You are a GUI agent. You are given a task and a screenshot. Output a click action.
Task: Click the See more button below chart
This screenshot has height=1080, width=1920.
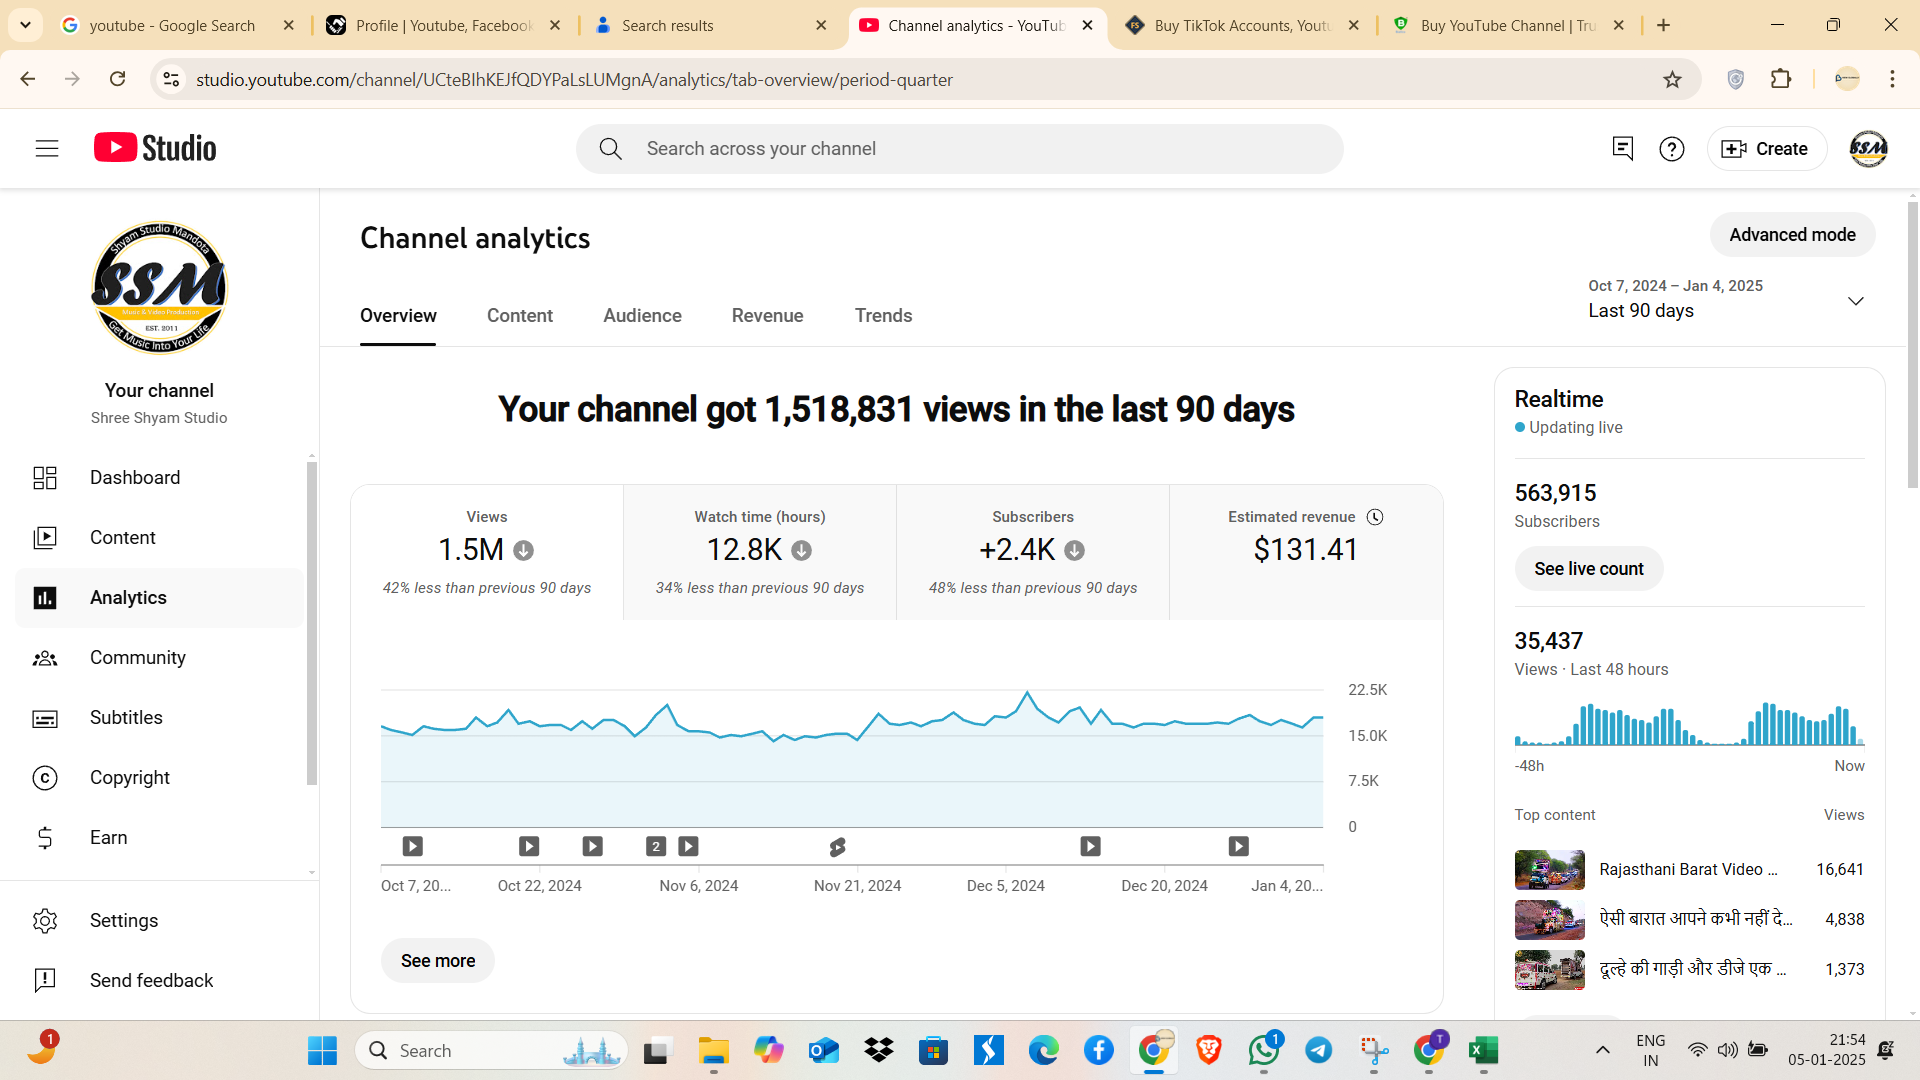(438, 961)
